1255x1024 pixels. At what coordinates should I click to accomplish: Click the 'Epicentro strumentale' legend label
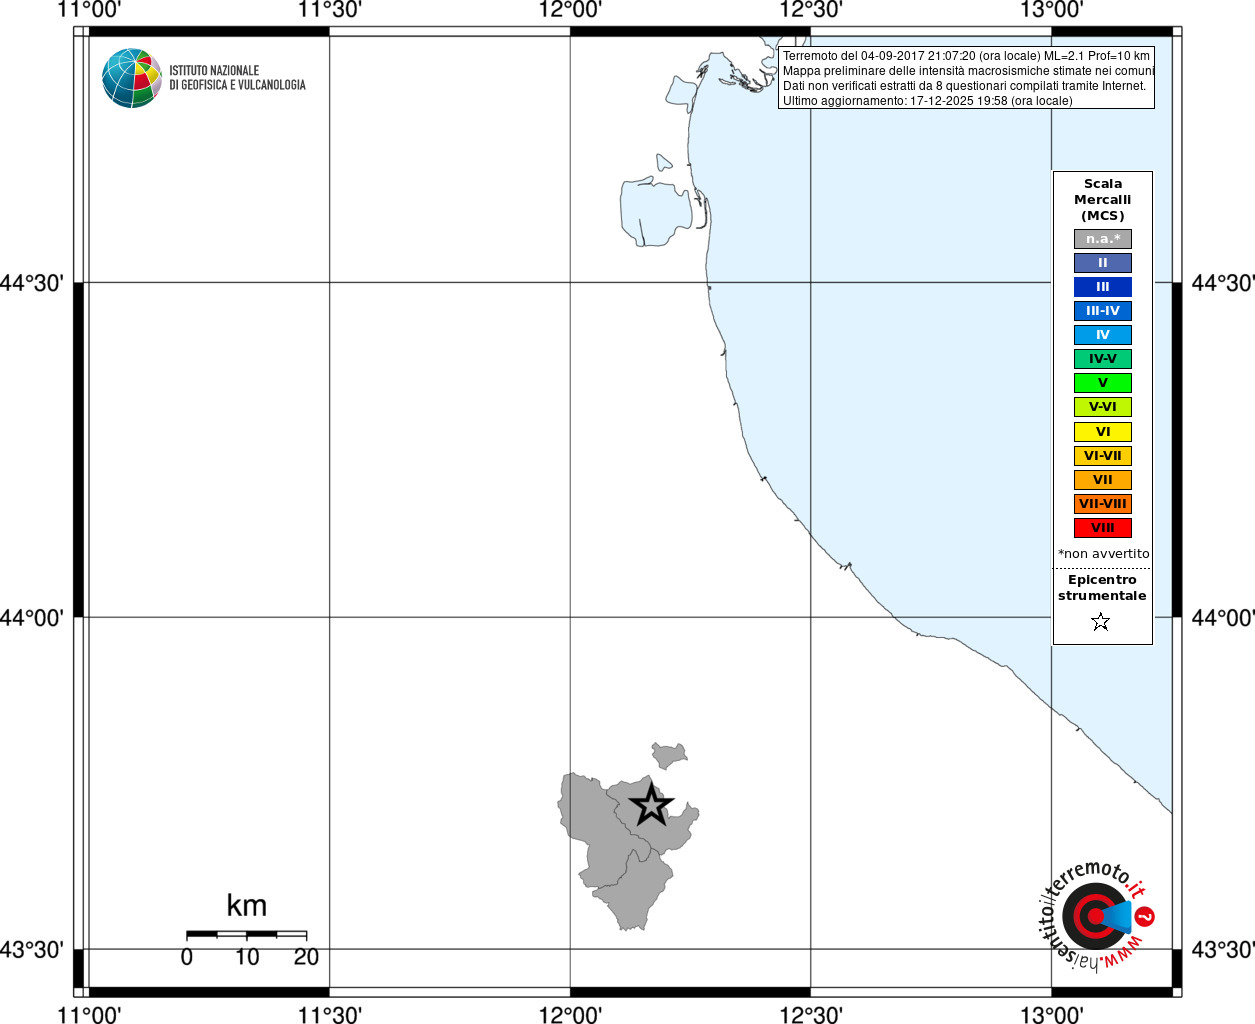1102,588
